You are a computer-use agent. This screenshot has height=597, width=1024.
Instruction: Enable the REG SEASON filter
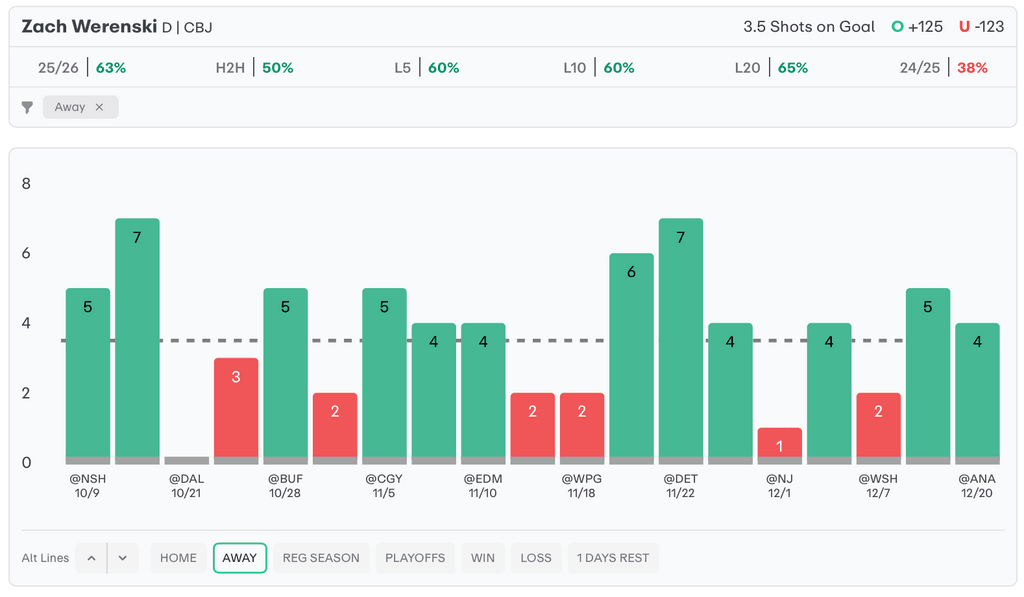[321, 558]
